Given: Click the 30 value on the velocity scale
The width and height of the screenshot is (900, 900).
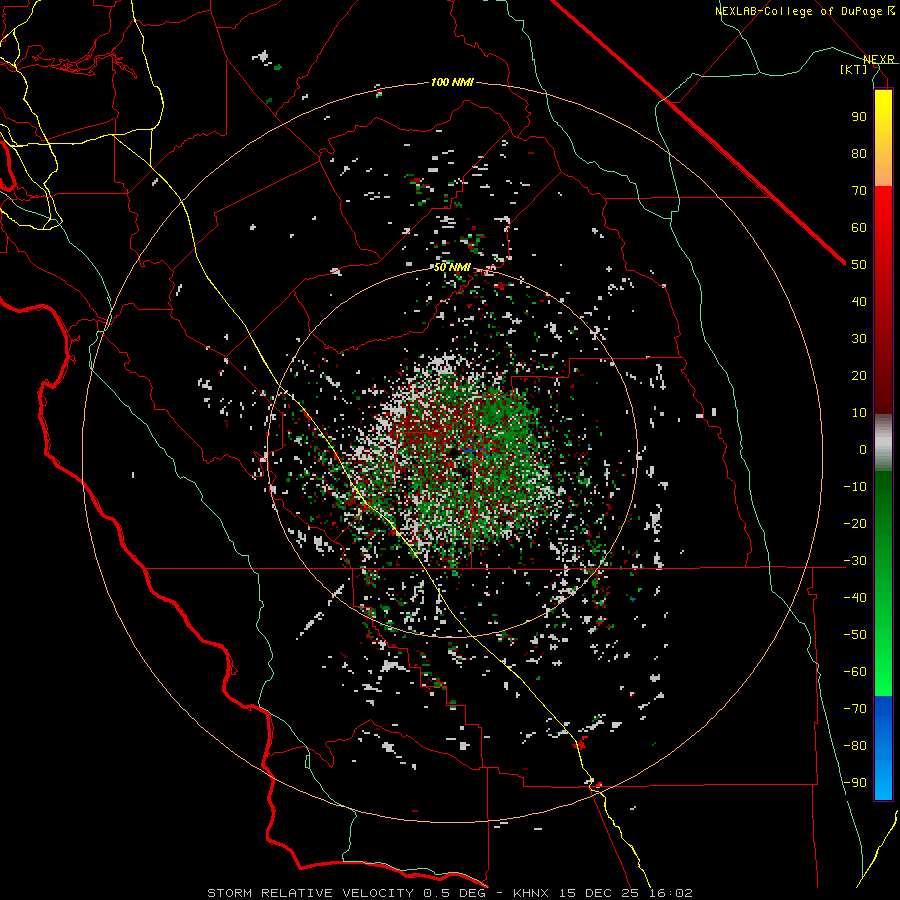Looking at the screenshot, I should [x=859, y=339].
